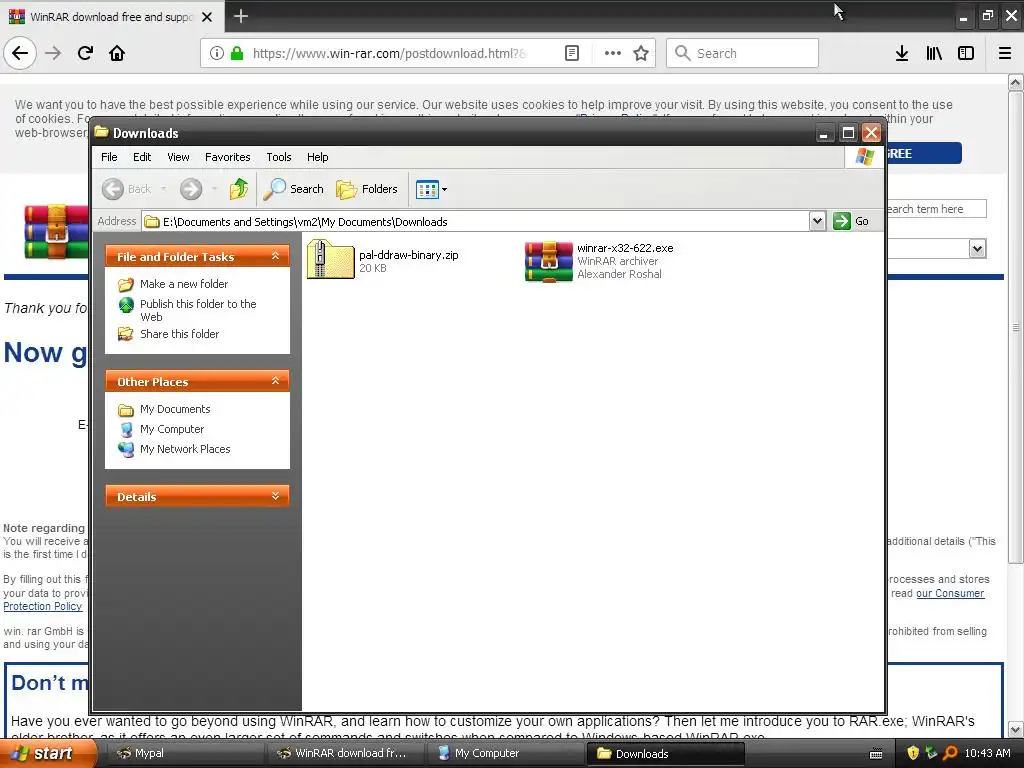Go up one folder level icon
1024x768 pixels.
tap(238, 189)
